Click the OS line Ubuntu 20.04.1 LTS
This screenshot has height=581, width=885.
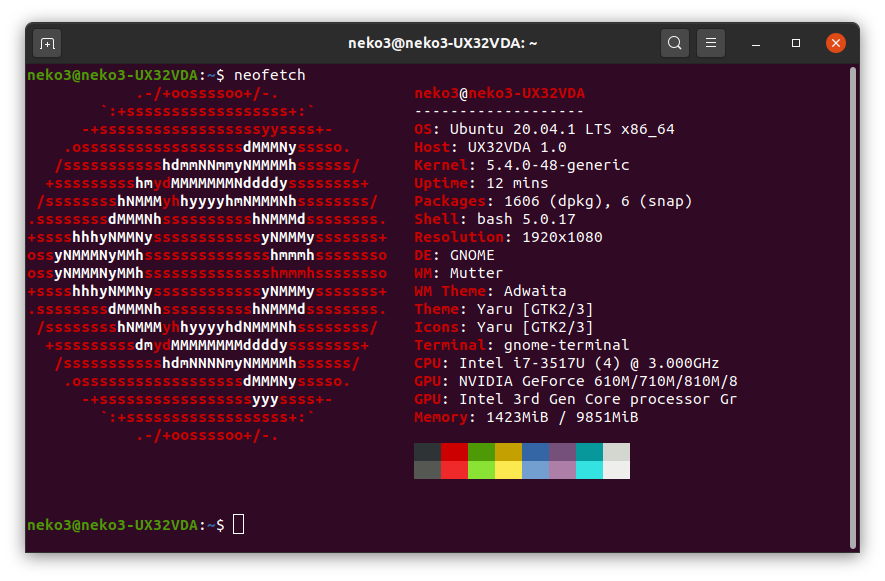pos(544,129)
